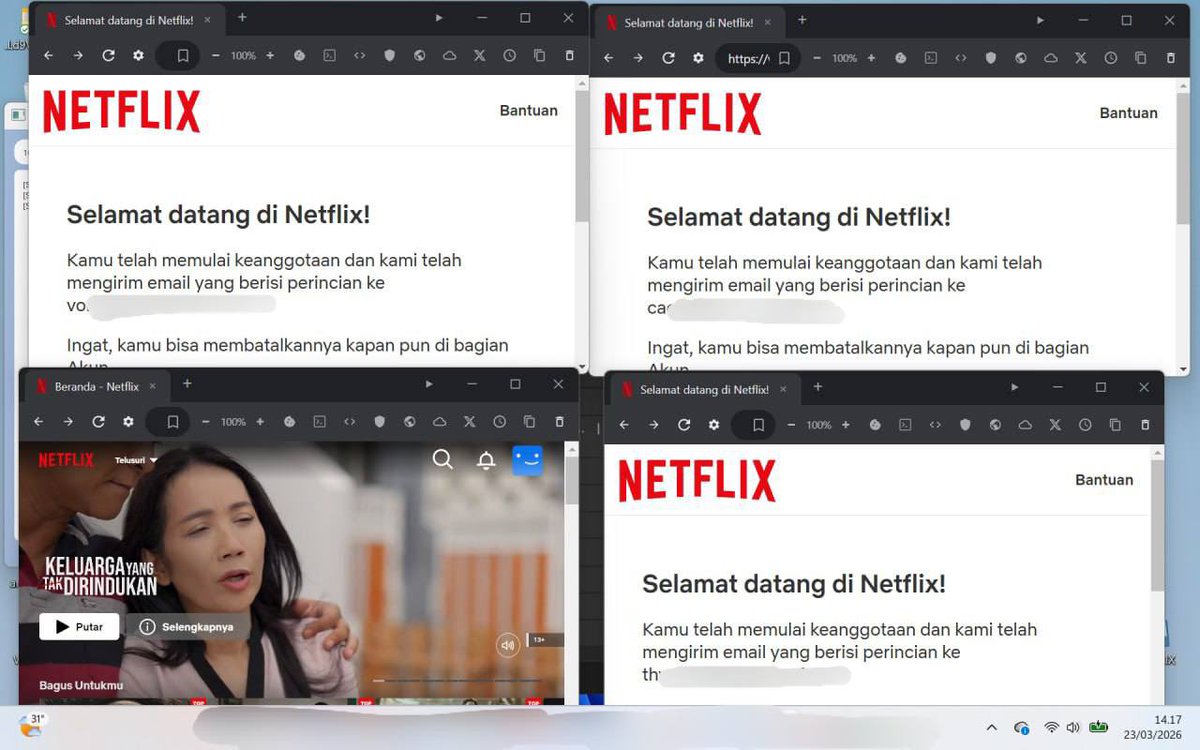Open settings gear in 'th' email window
1200x750 pixels.
click(714, 425)
